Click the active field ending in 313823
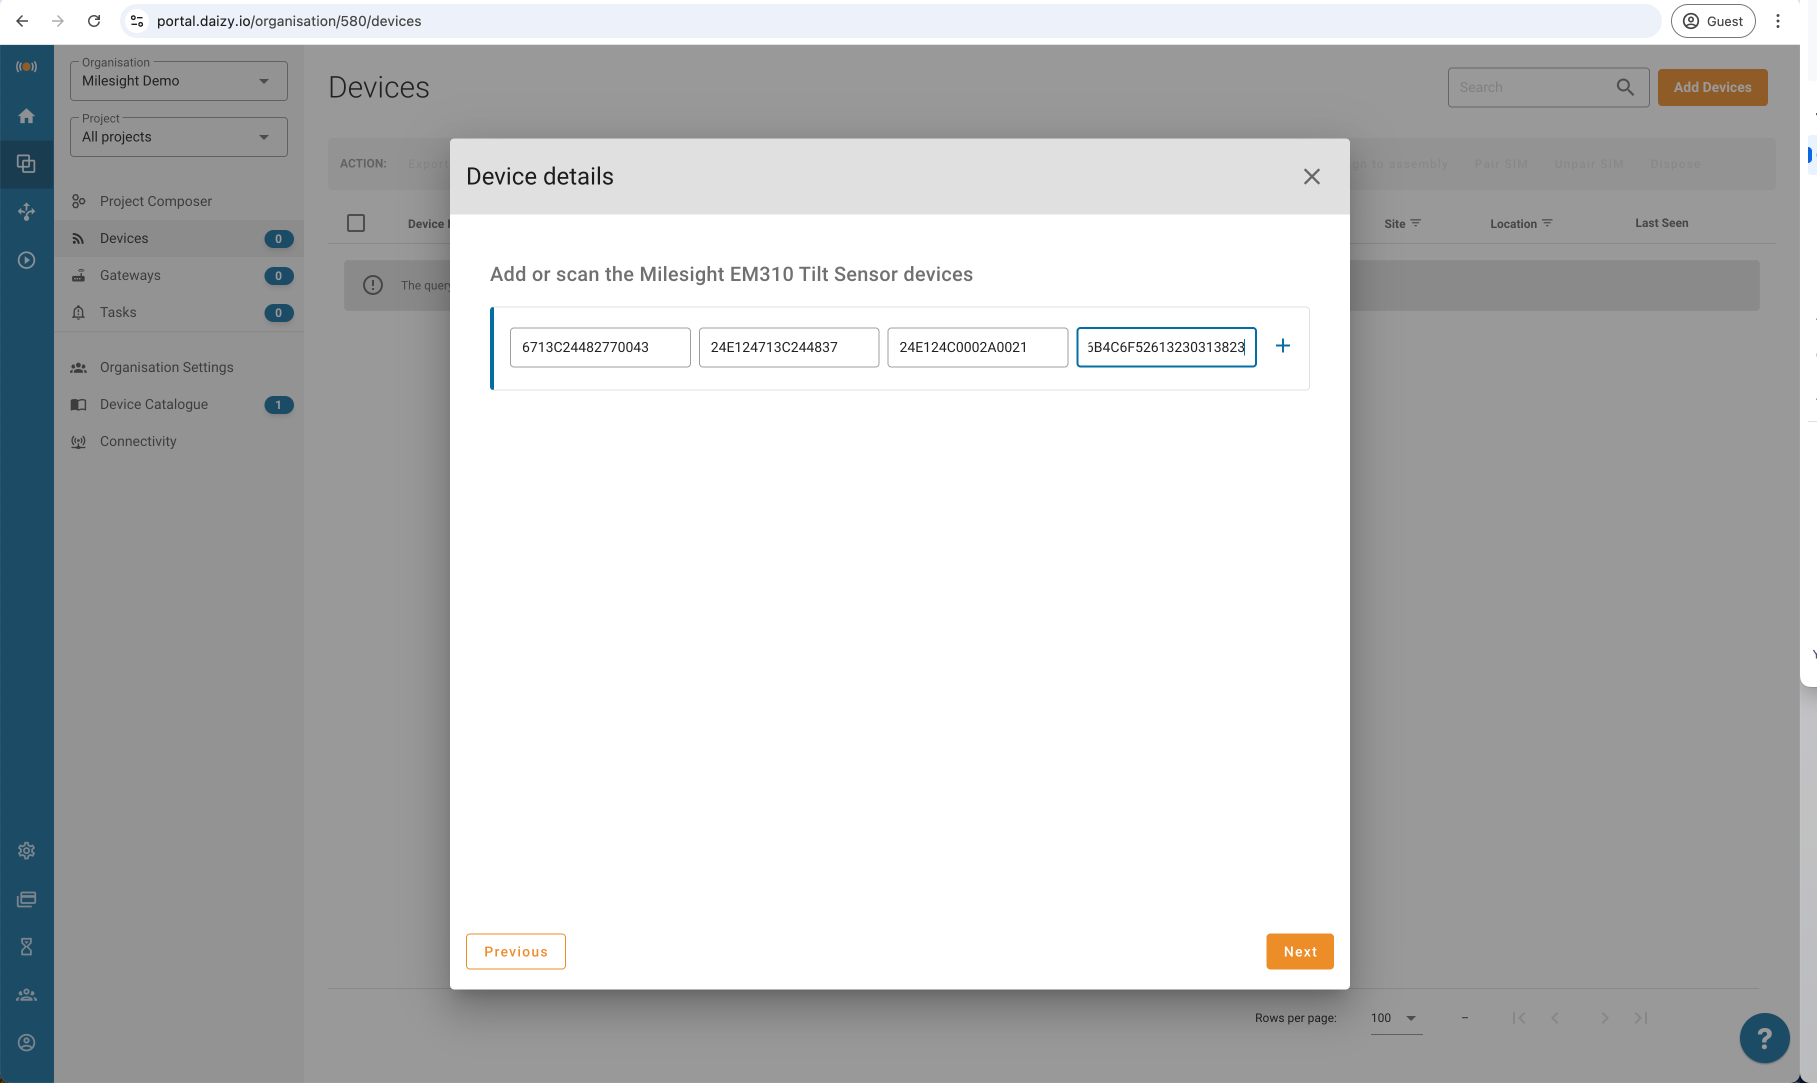Image resolution: width=1817 pixels, height=1083 pixels. (1167, 347)
